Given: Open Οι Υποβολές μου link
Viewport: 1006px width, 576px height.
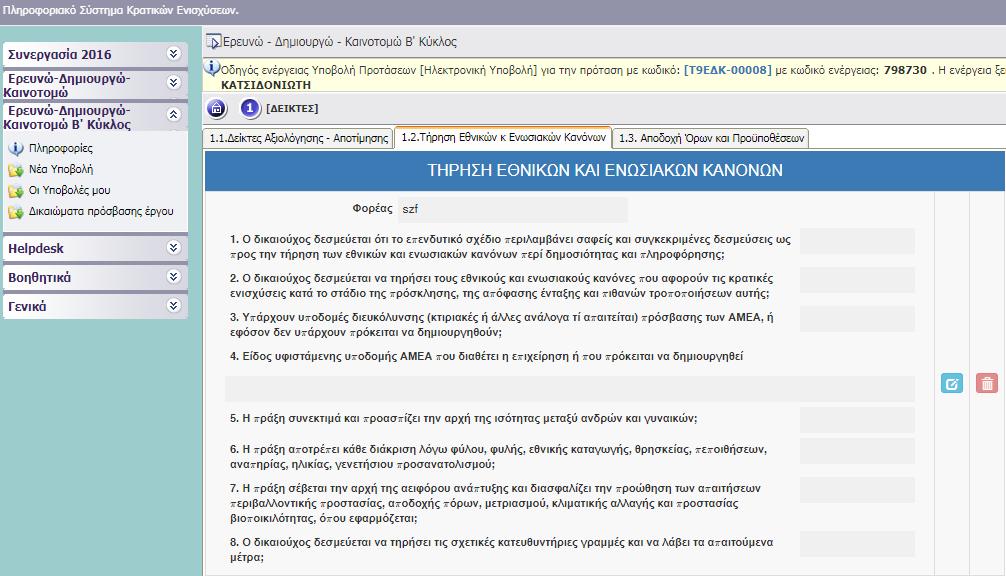Looking at the screenshot, I should [69, 191].
